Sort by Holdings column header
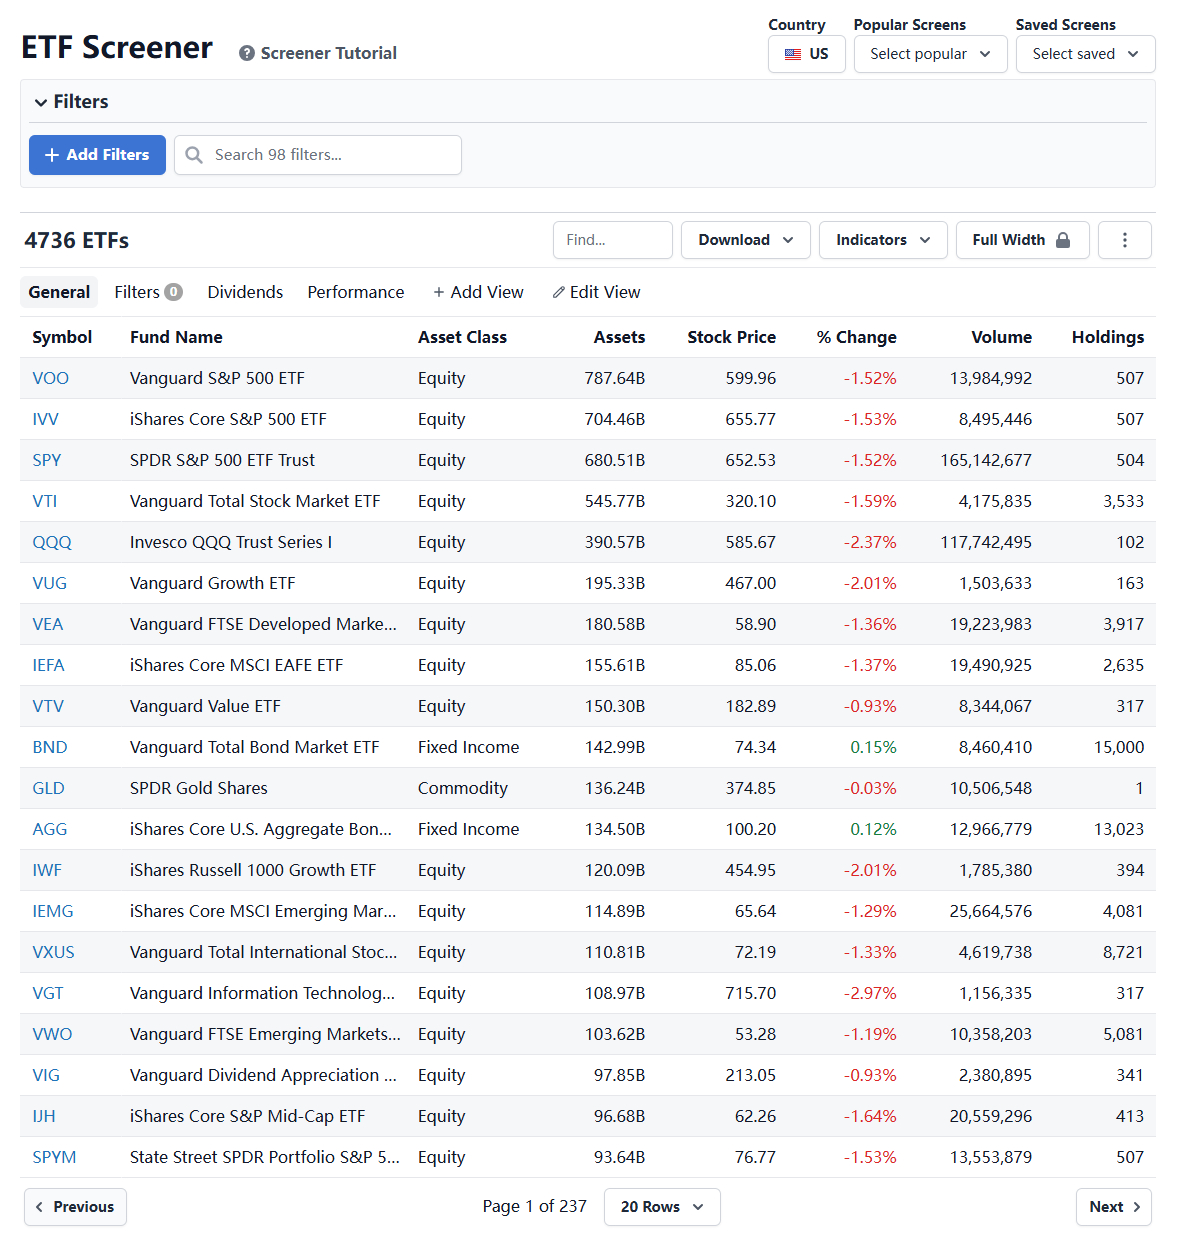This screenshot has width=1181, height=1243. tap(1107, 337)
